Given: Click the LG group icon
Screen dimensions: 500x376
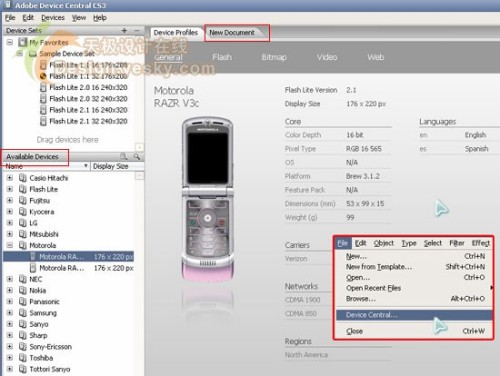Looking at the screenshot, I should tap(23, 223).
